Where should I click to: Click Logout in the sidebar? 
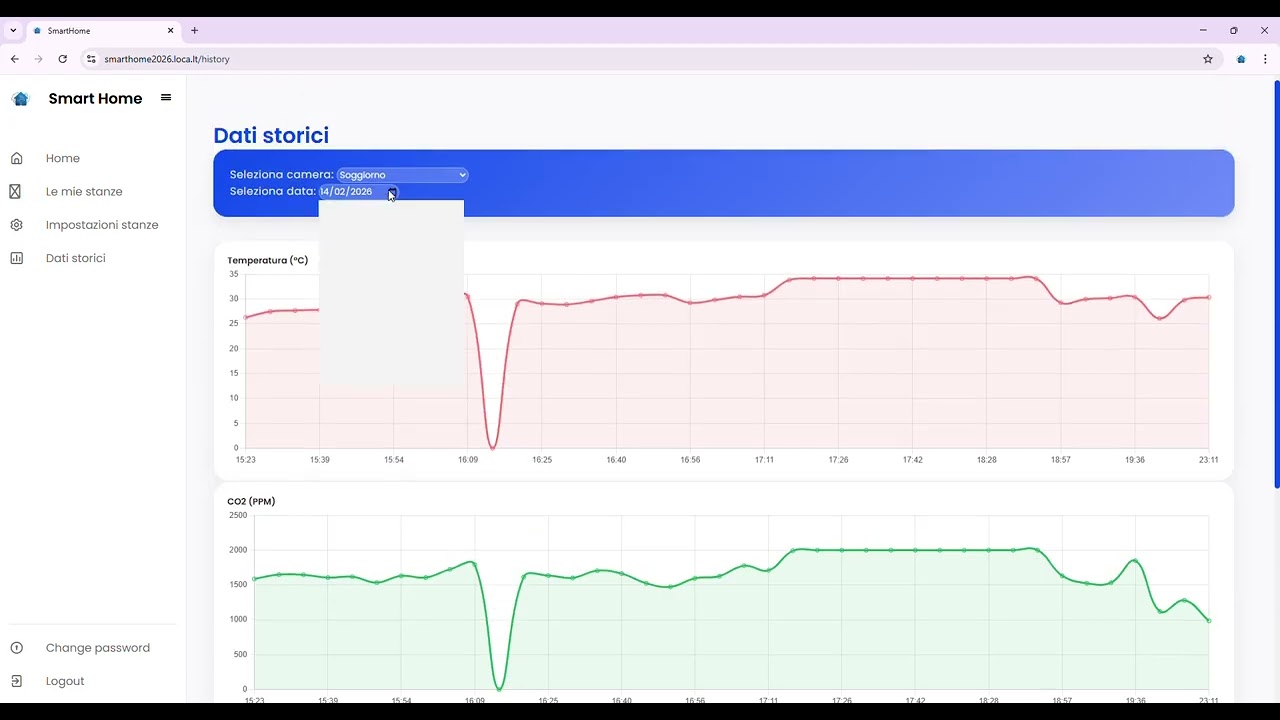point(65,681)
